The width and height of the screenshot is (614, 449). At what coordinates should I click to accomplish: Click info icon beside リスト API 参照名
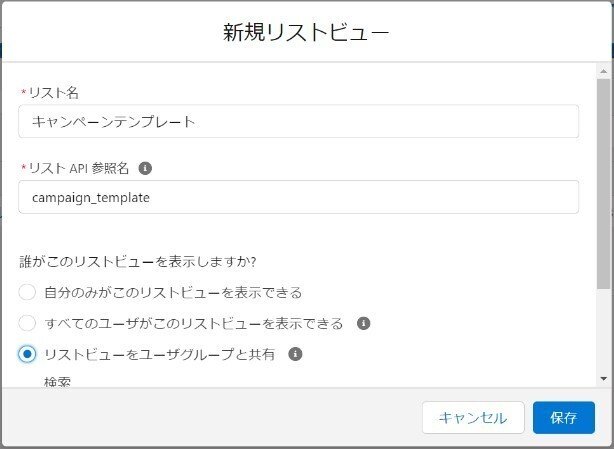click(x=145, y=168)
